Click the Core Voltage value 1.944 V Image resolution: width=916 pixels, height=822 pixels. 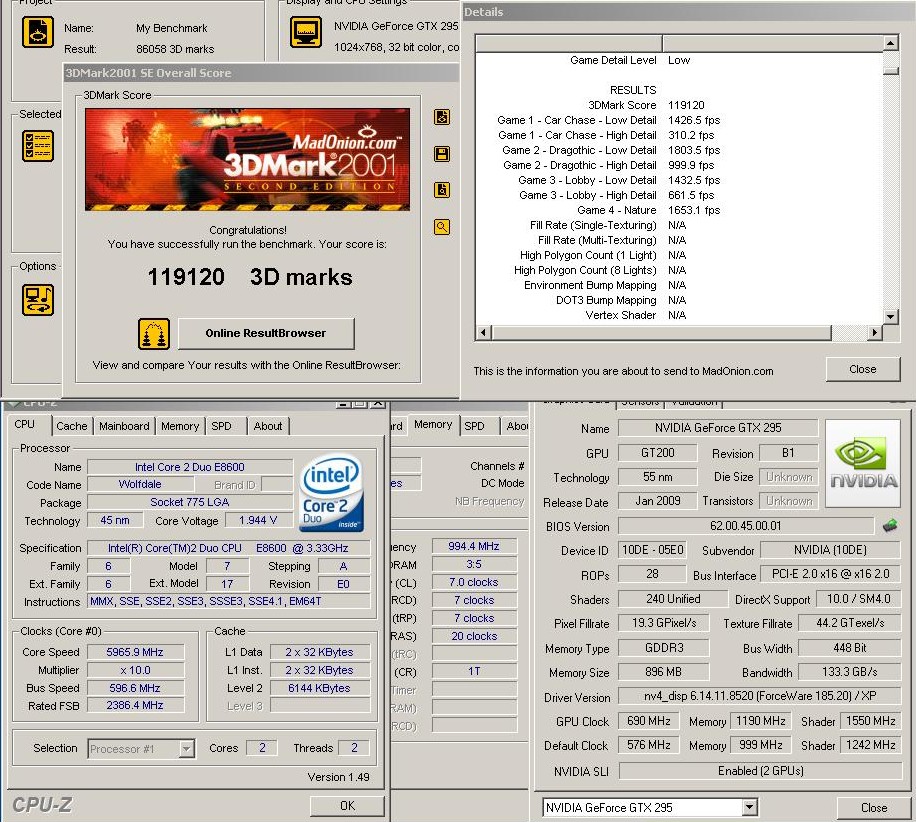click(x=258, y=521)
